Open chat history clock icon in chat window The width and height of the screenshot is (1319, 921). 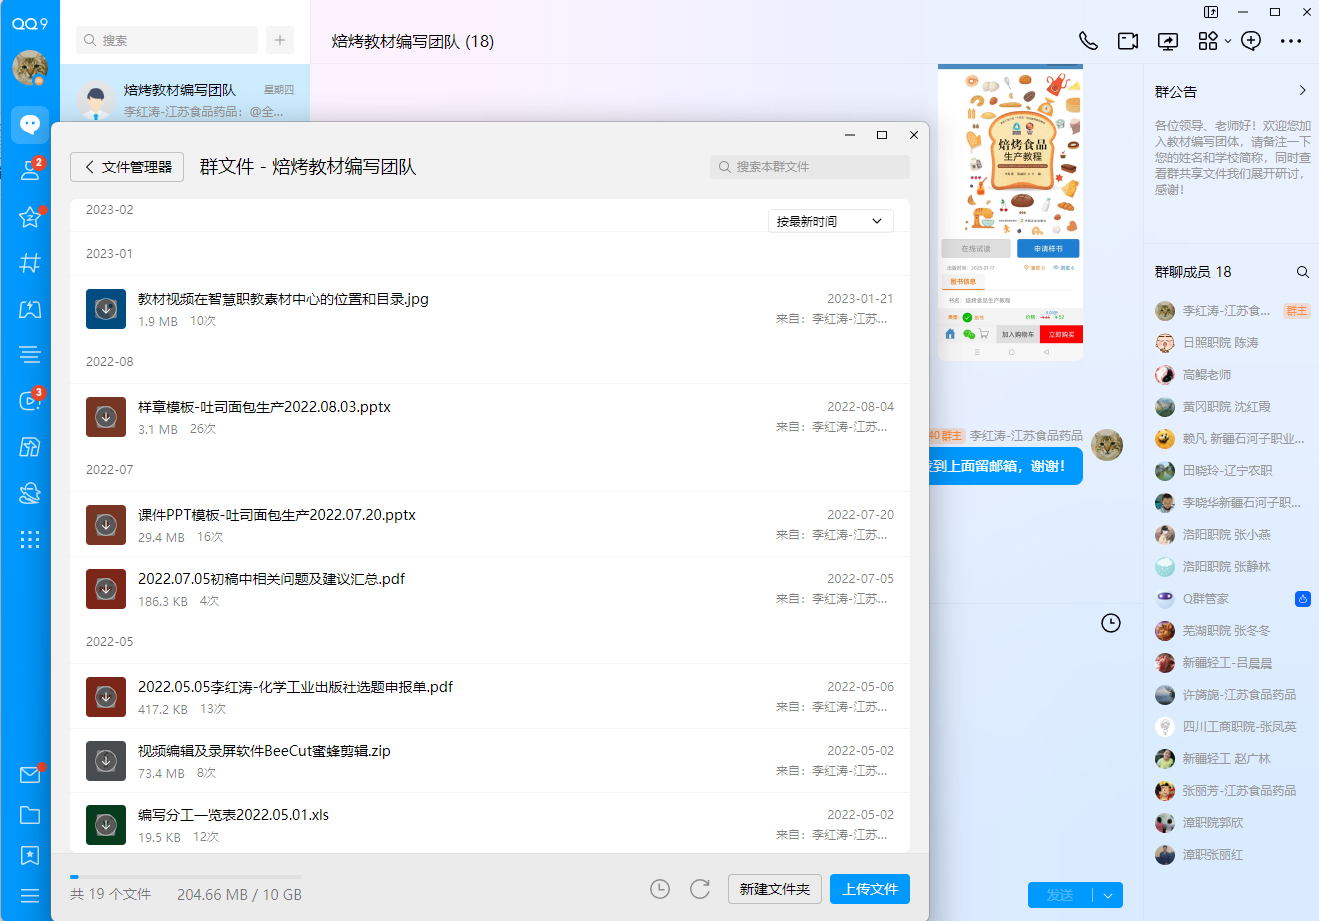(1111, 623)
